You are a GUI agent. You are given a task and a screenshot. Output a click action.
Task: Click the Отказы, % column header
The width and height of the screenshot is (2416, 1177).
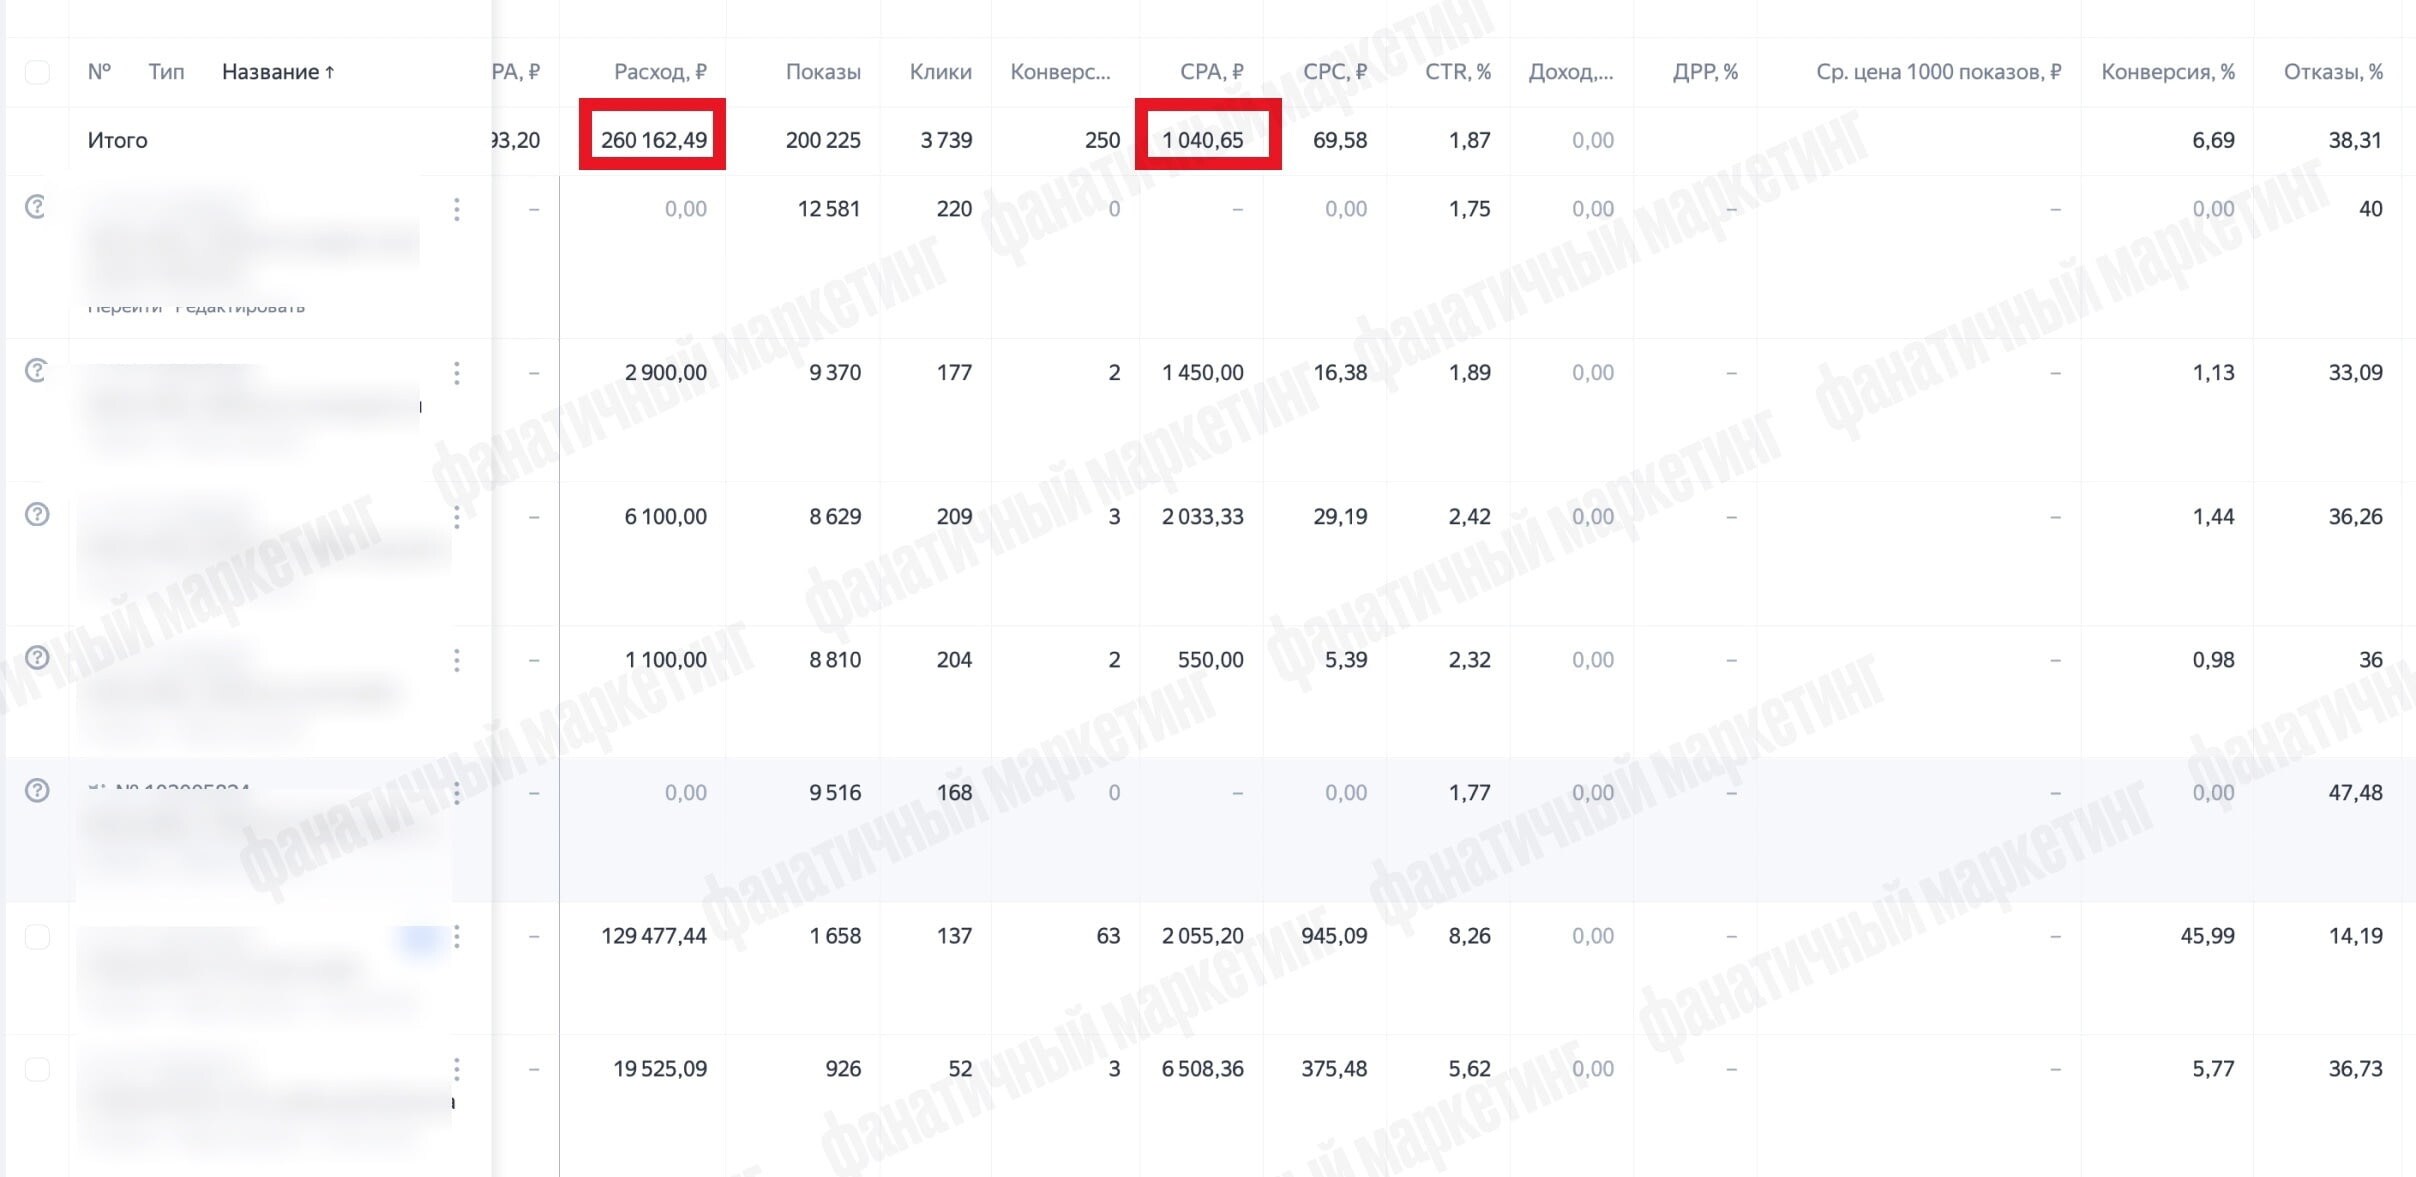point(2333,72)
